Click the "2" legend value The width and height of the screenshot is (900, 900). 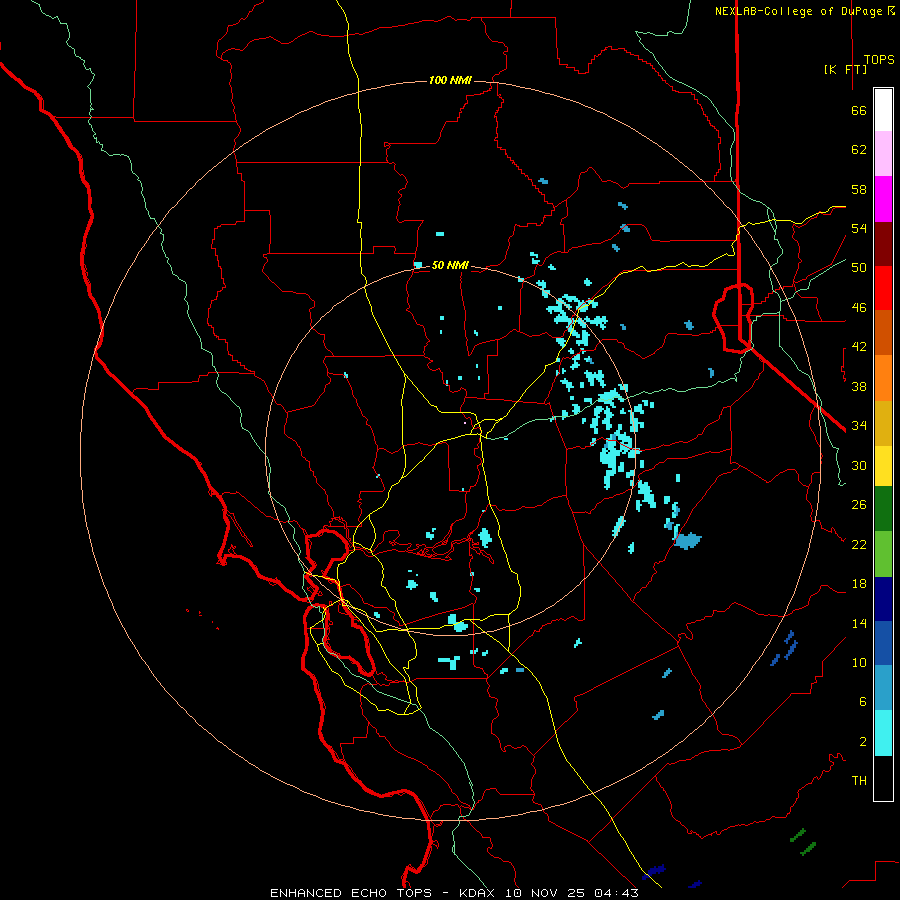[x=863, y=742]
